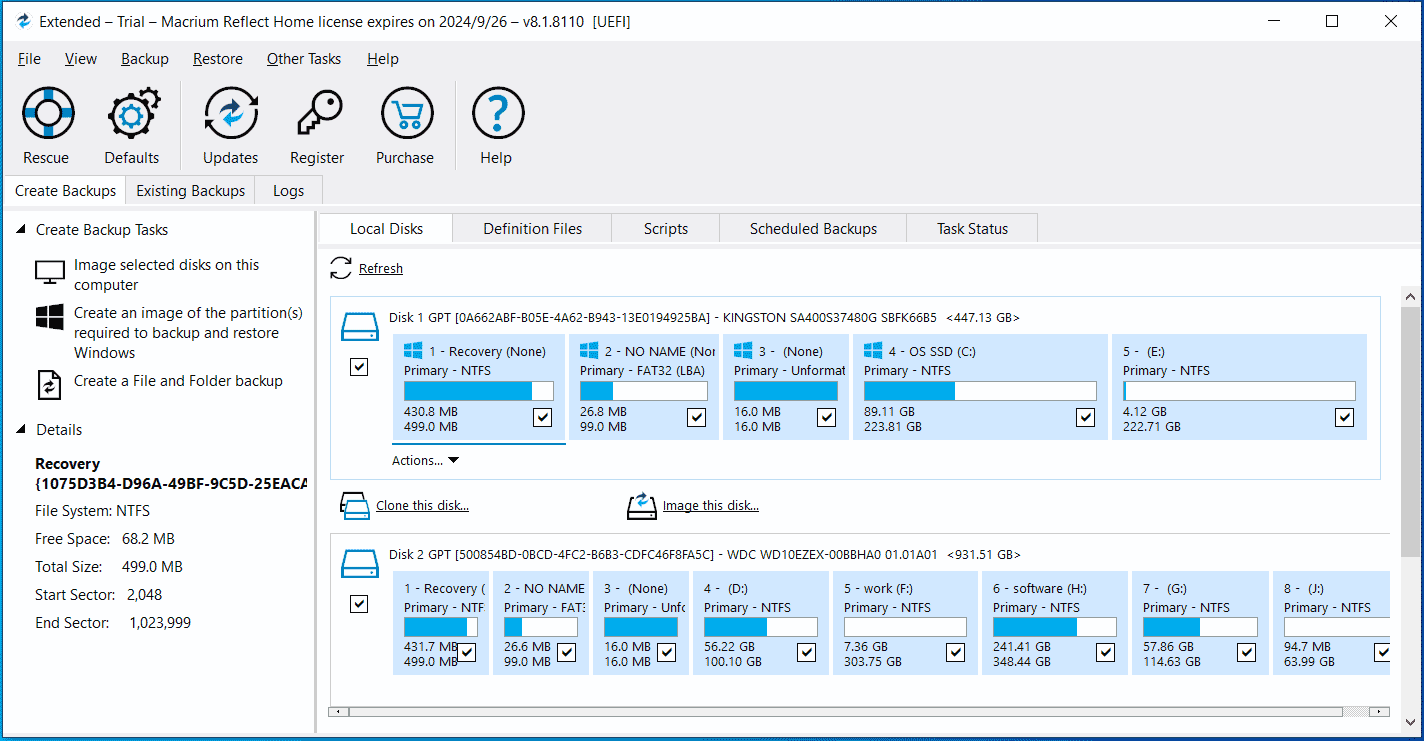
Task: Click the Purchase shopping cart icon
Action: [x=405, y=113]
